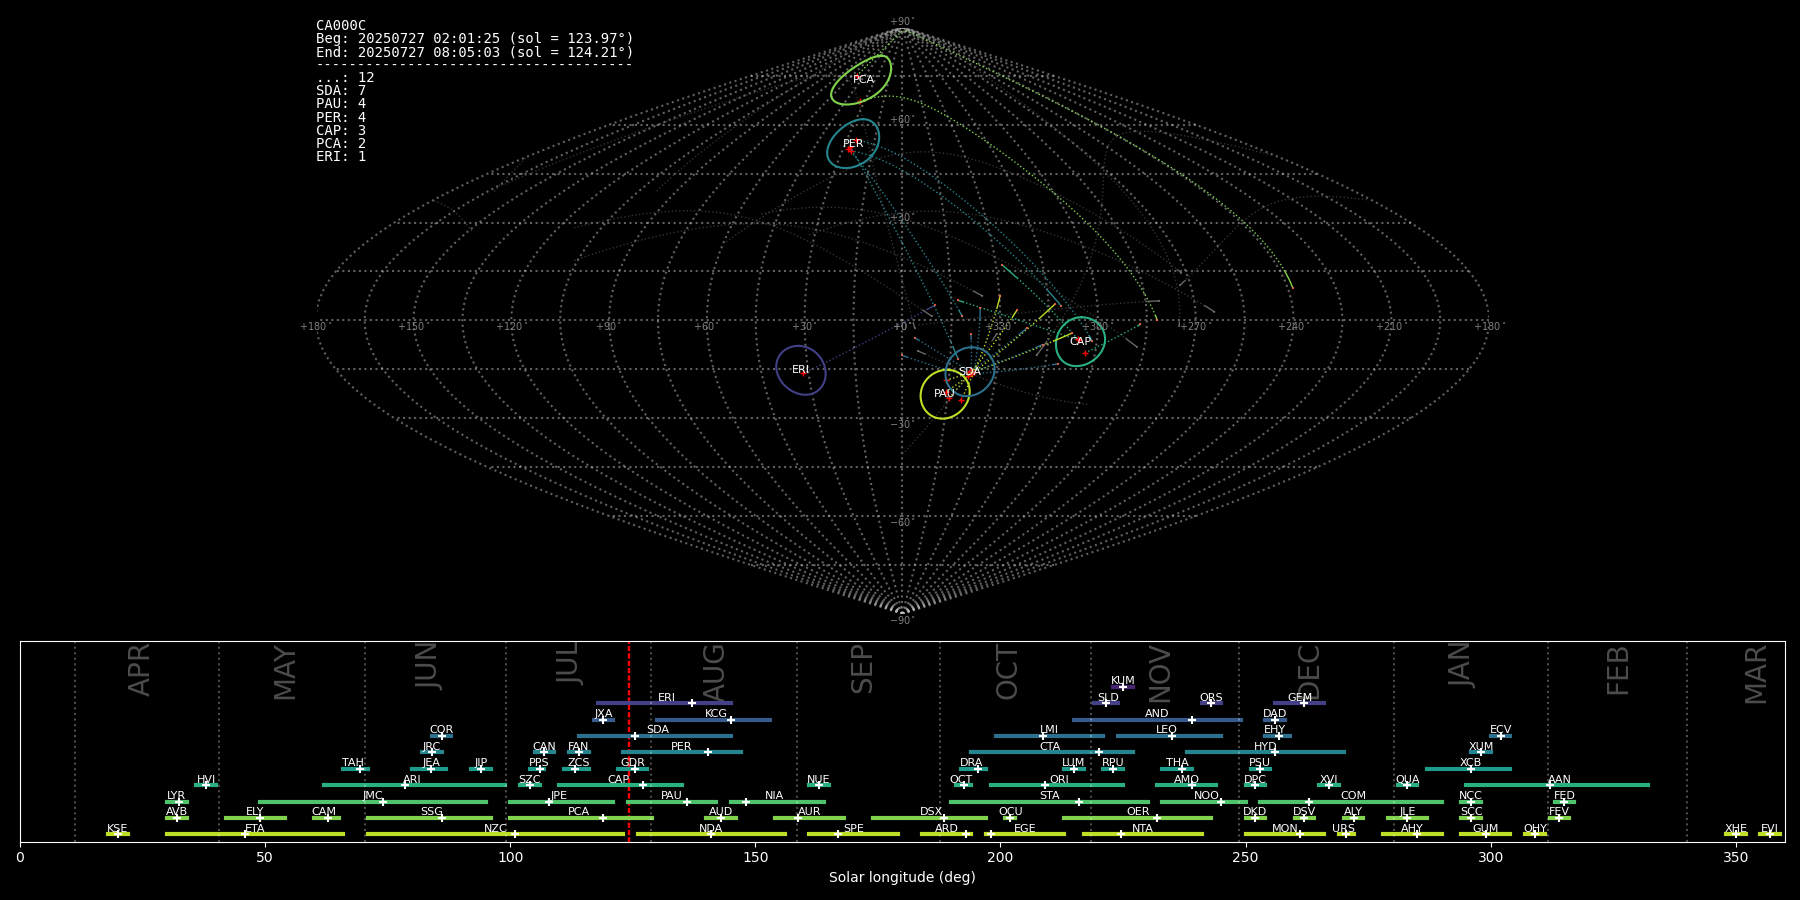Screen dimensions: 1800x900
Task: Click the 'ERI: 1' count entry
Action: (341, 157)
